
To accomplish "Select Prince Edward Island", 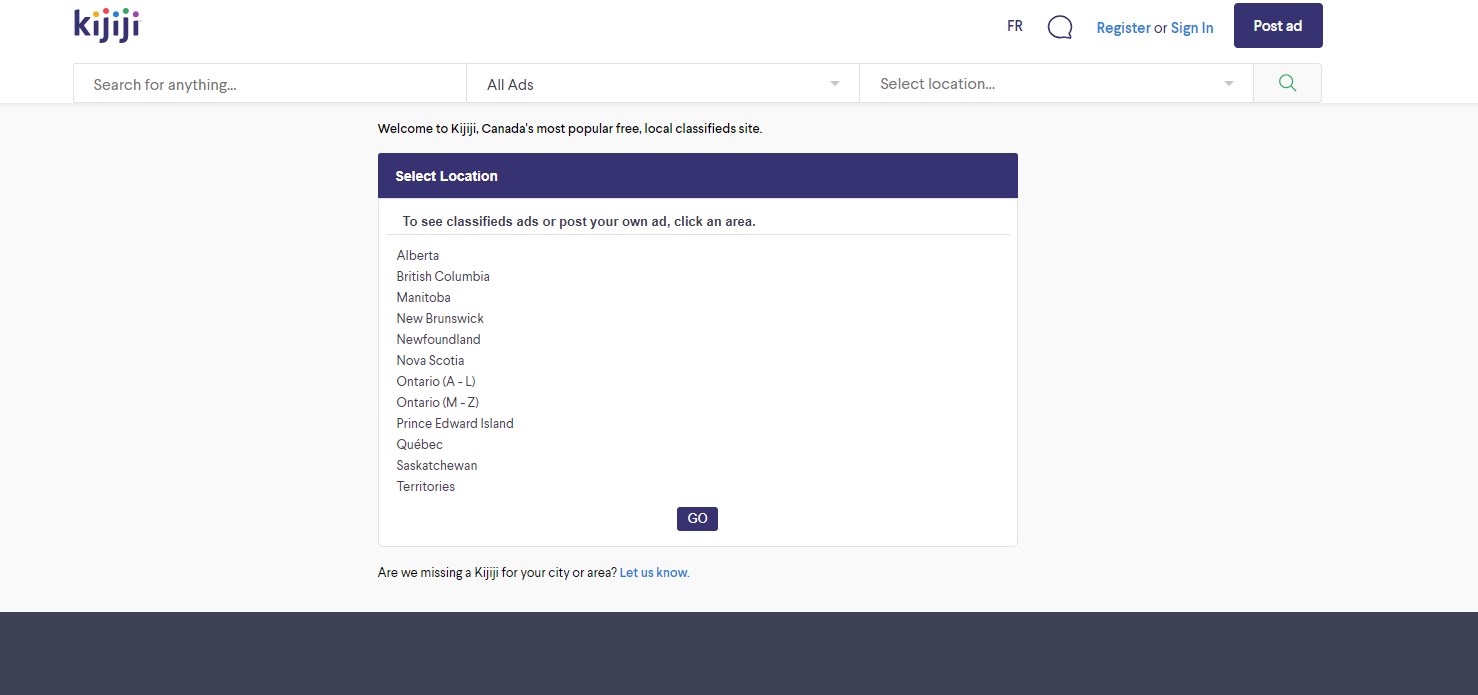I will pyautogui.click(x=455, y=424).
